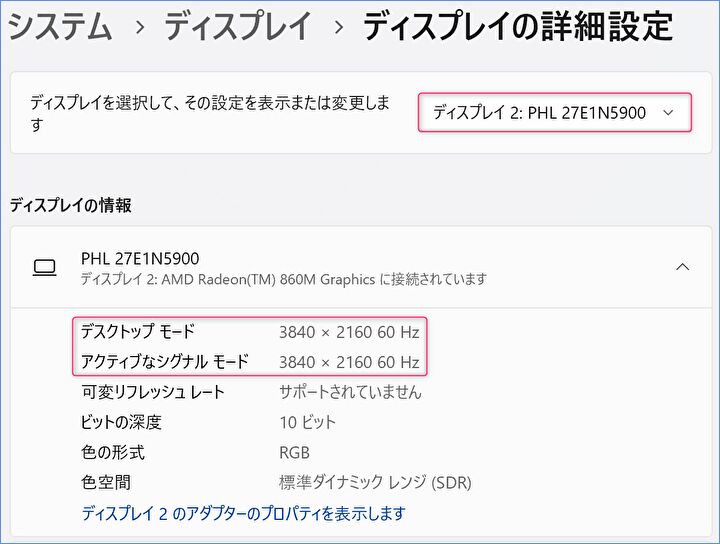Open the ディスプレイ 2: PHL 27E1N5900 dropdown
The width and height of the screenshot is (720, 544).
click(x=554, y=112)
